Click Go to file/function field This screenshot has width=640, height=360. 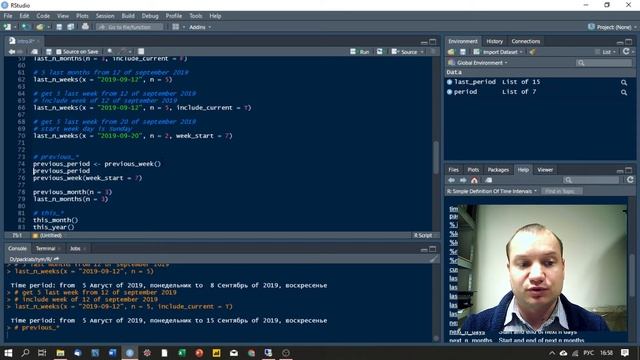pos(129,27)
